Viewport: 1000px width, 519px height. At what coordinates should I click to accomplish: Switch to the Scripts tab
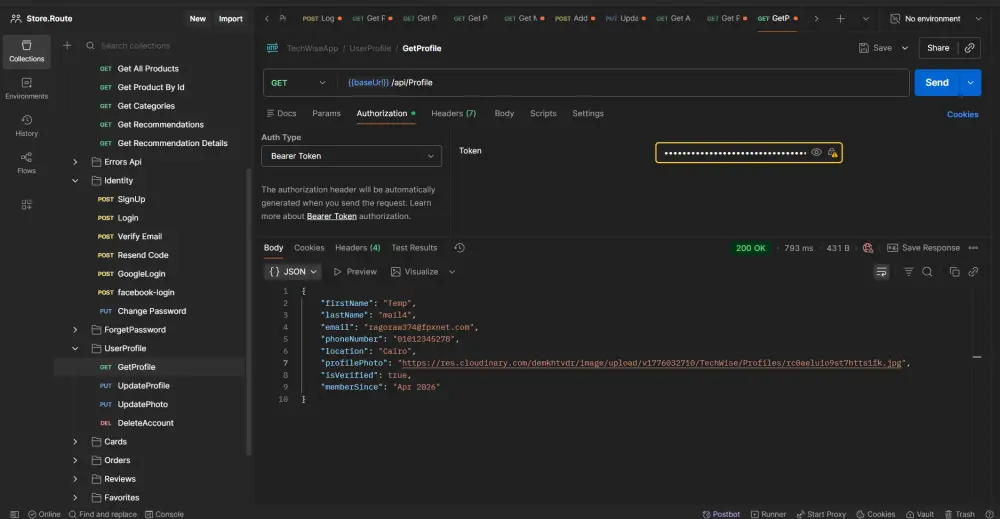[543, 113]
